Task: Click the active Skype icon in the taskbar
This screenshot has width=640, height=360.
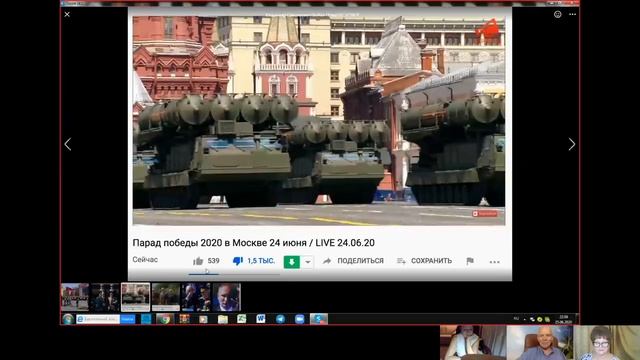Action: pyautogui.click(x=319, y=319)
